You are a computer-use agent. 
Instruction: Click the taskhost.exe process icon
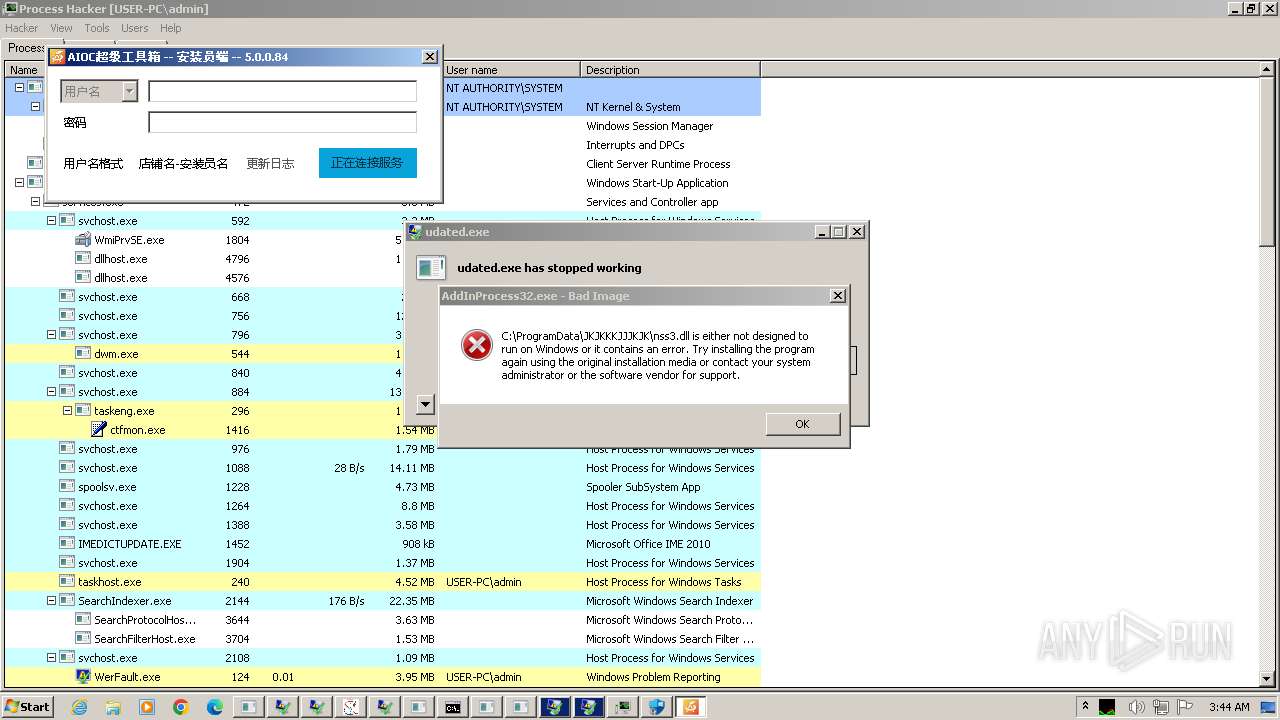click(x=67, y=582)
